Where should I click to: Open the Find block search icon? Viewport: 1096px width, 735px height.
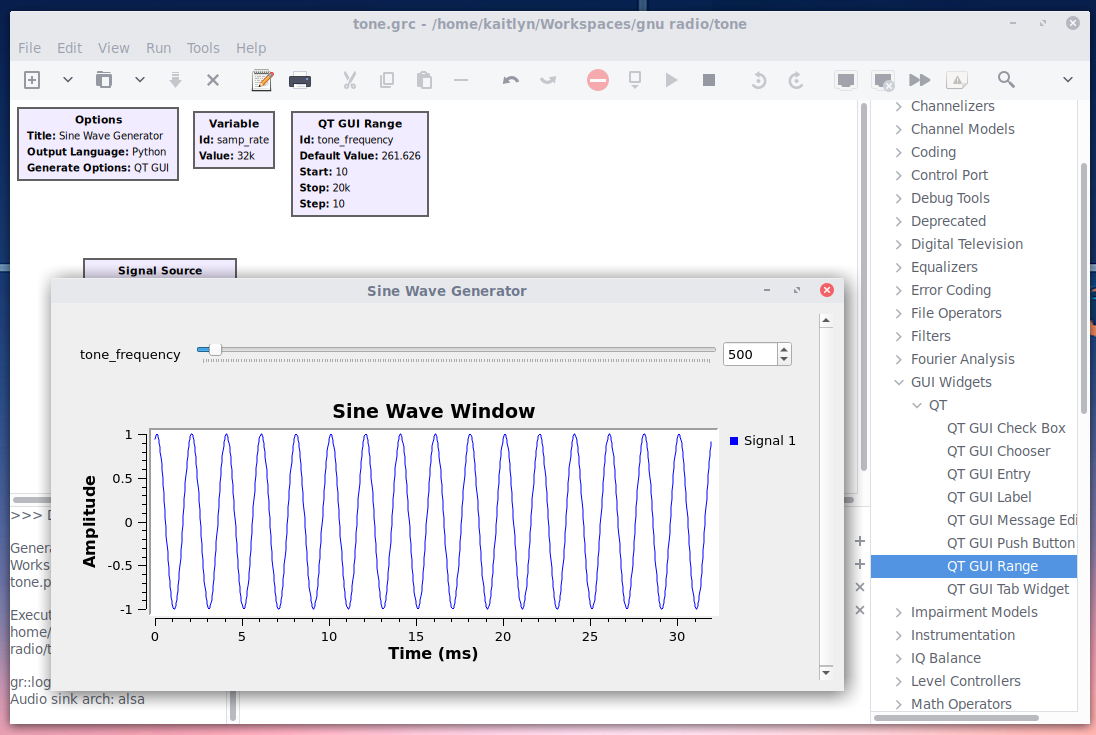click(1005, 80)
